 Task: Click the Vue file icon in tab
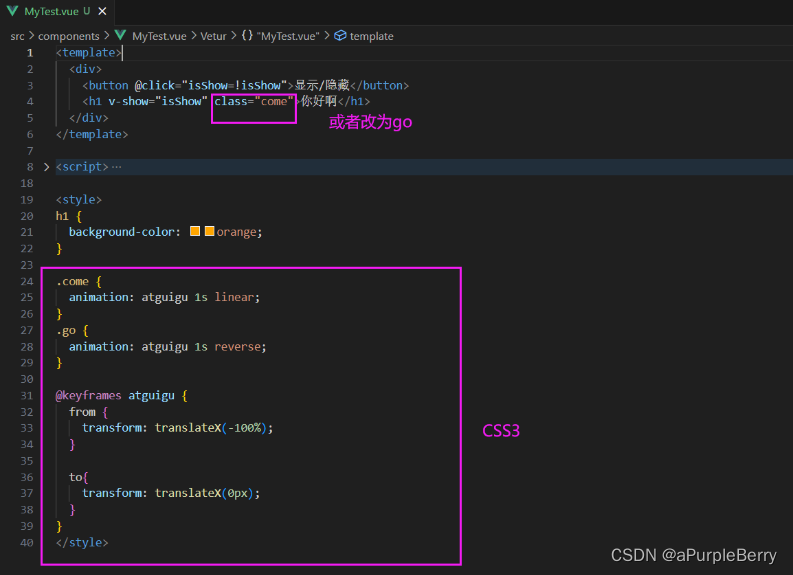point(13,11)
